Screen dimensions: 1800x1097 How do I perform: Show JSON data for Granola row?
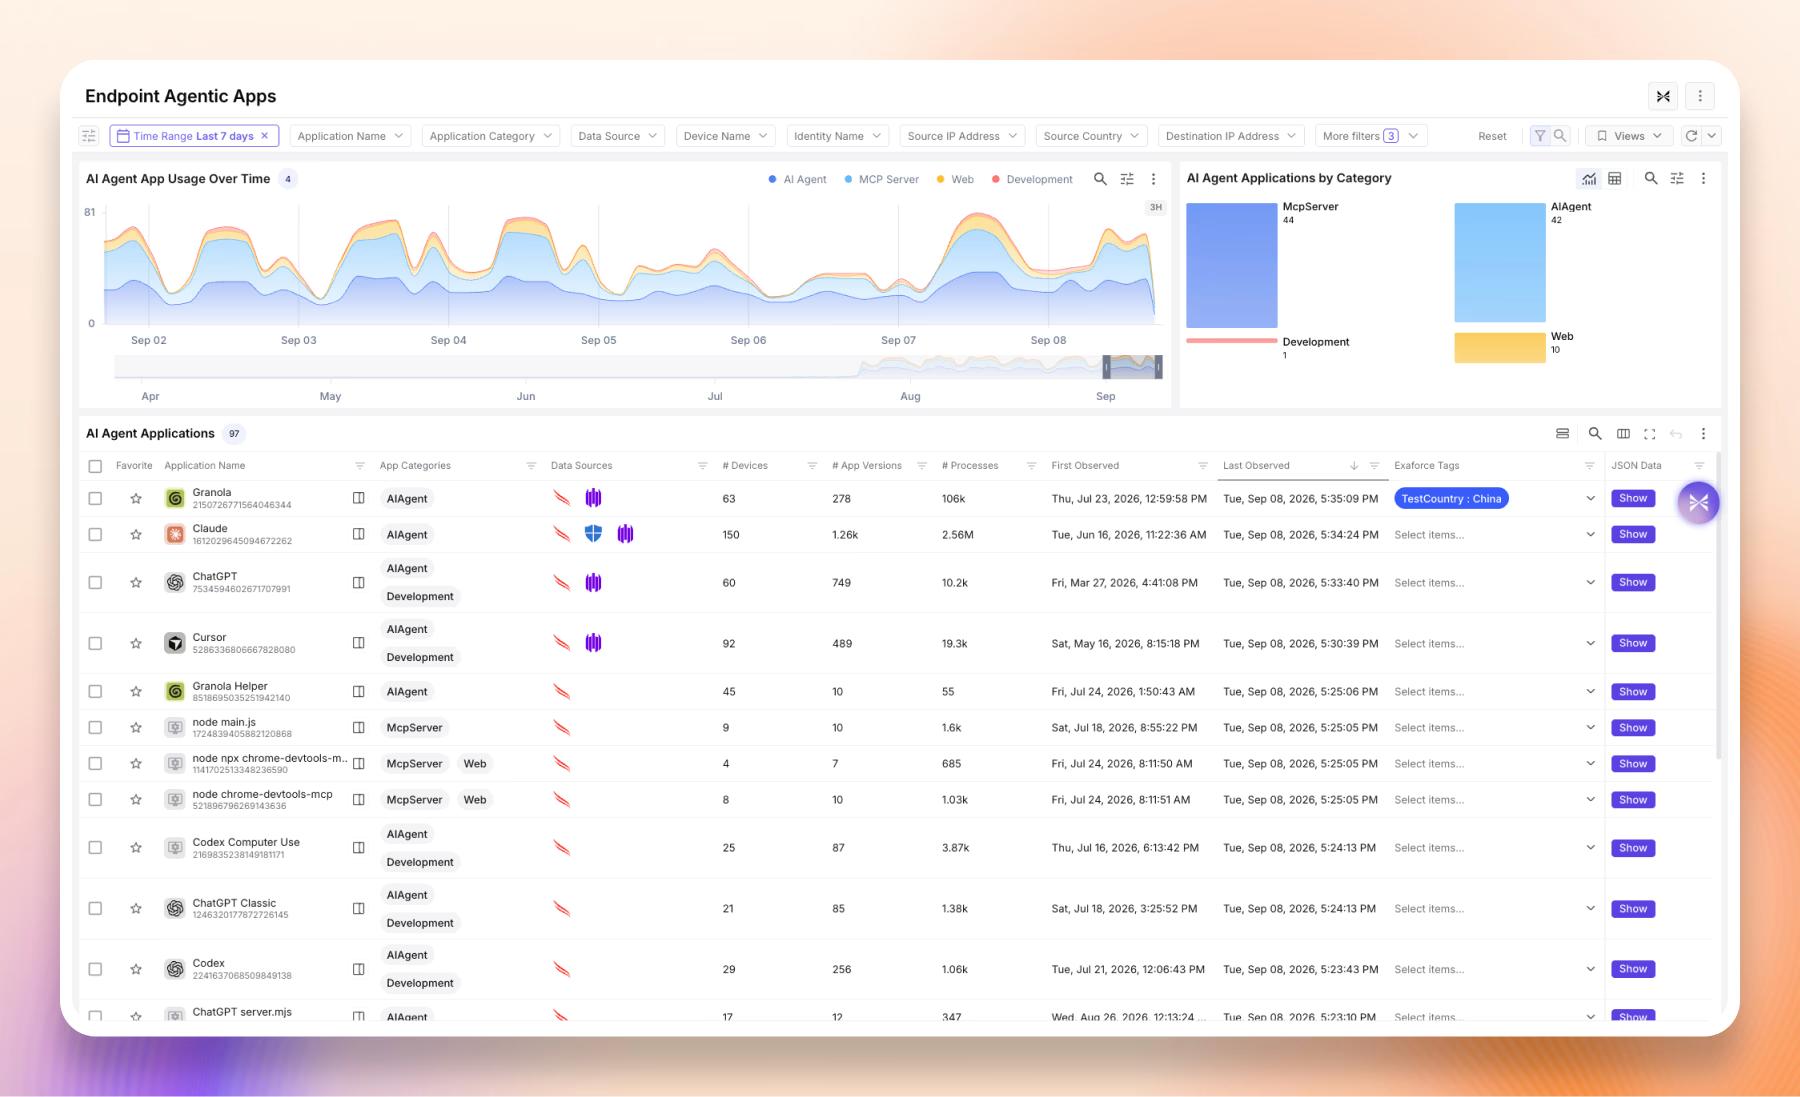tap(1633, 498)
